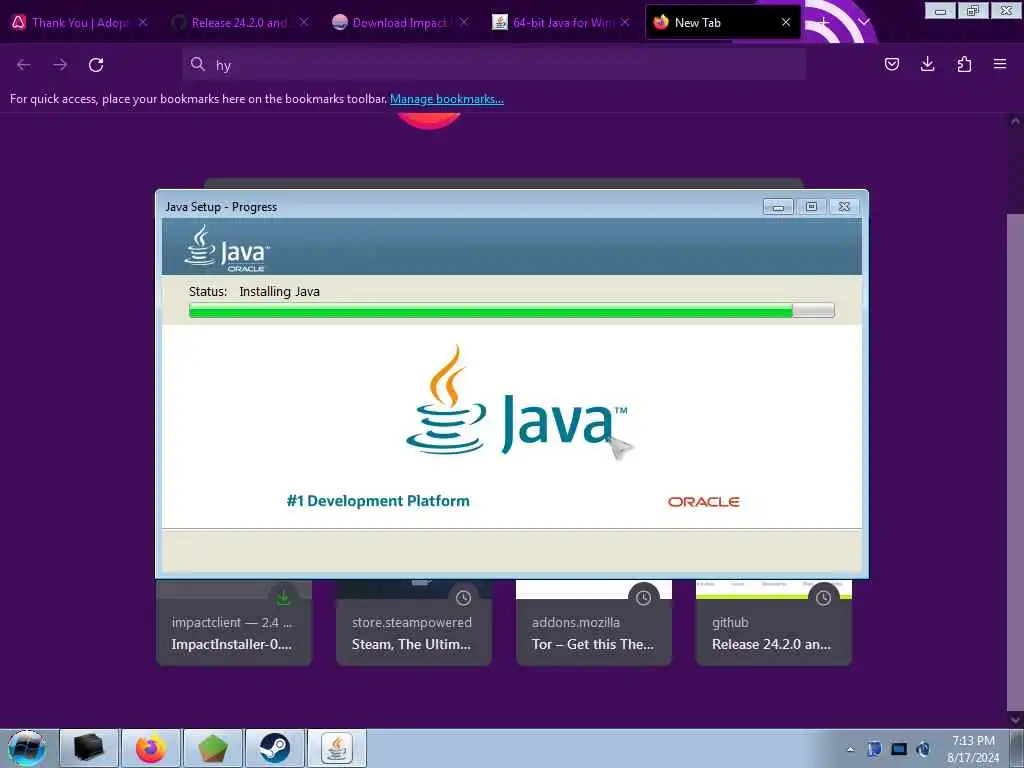Image resolution: width=1024 pixels, height=768 pixels.
Task: Click the Java Oracle logo in header
Action: click(227, 248)
